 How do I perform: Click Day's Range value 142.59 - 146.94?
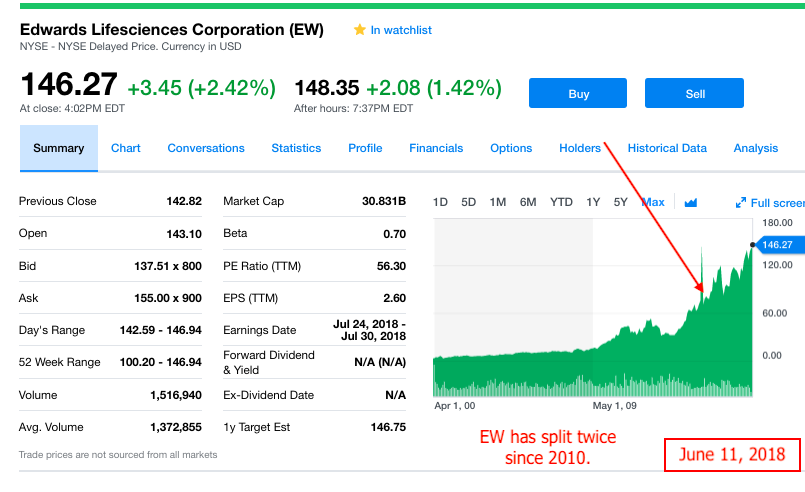tap(161, 330)
